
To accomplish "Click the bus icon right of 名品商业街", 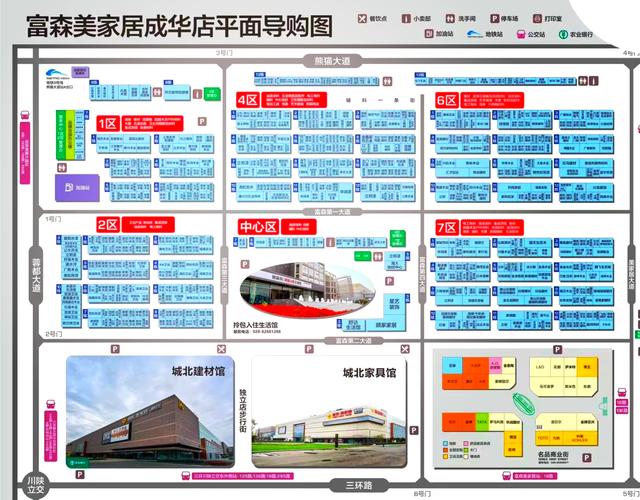I will pos(622,392).
